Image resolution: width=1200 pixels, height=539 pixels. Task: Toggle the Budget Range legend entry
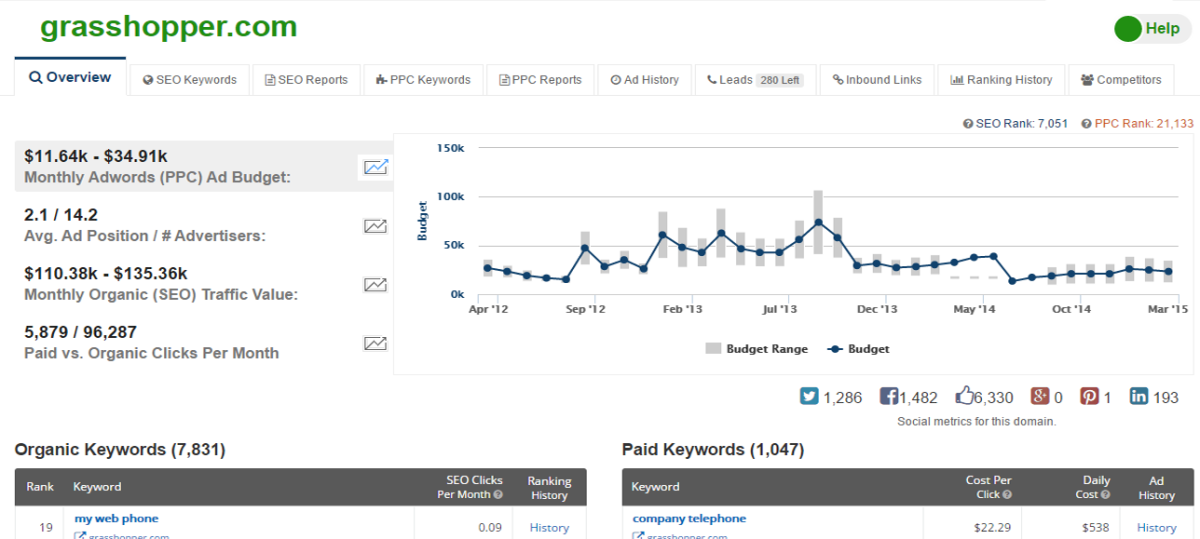pos(755,349)
